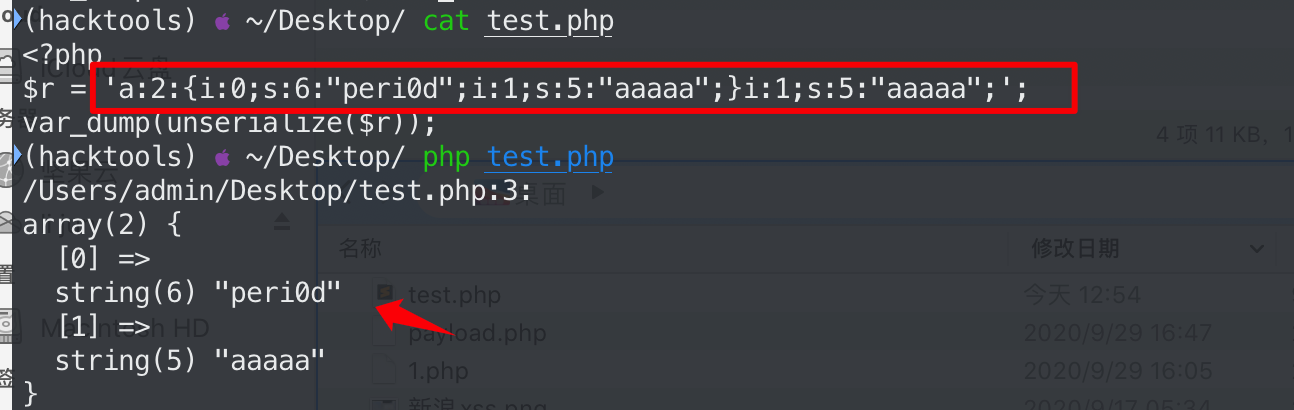Click the arrow next to 桌面 in the path
Screen dimensions: 1294x410
point(598,193)
